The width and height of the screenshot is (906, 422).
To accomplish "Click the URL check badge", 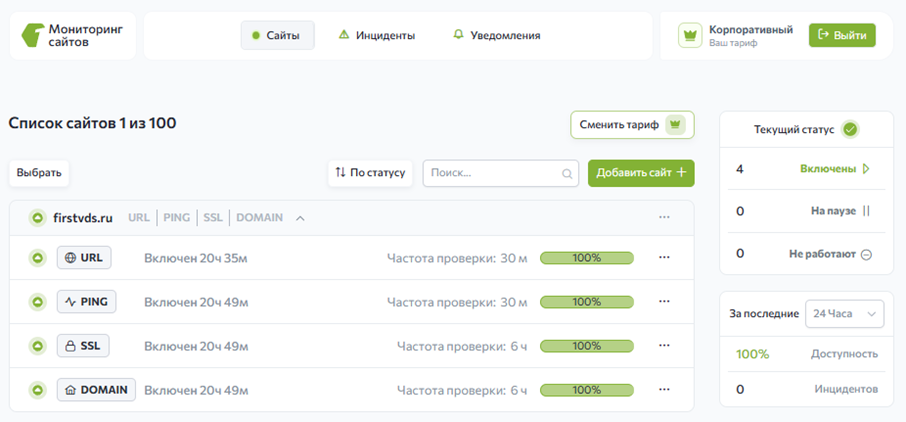I will pyautogui.click(x=84, y=258).
